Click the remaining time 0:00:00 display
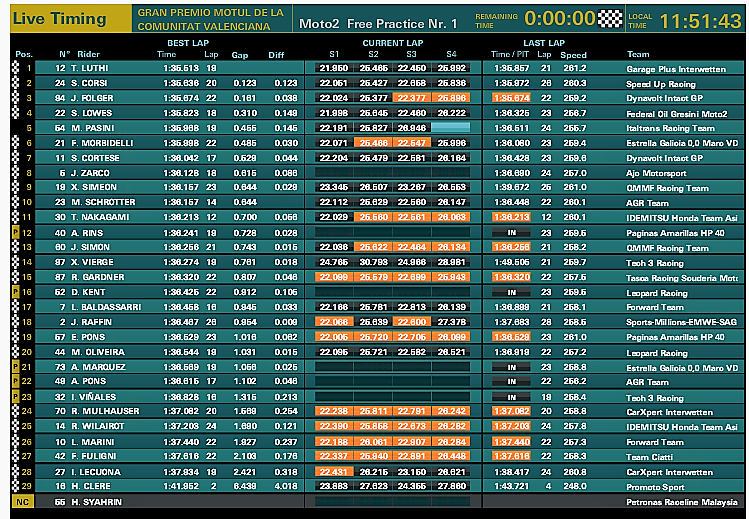749x519 pixels. [559, 19]
